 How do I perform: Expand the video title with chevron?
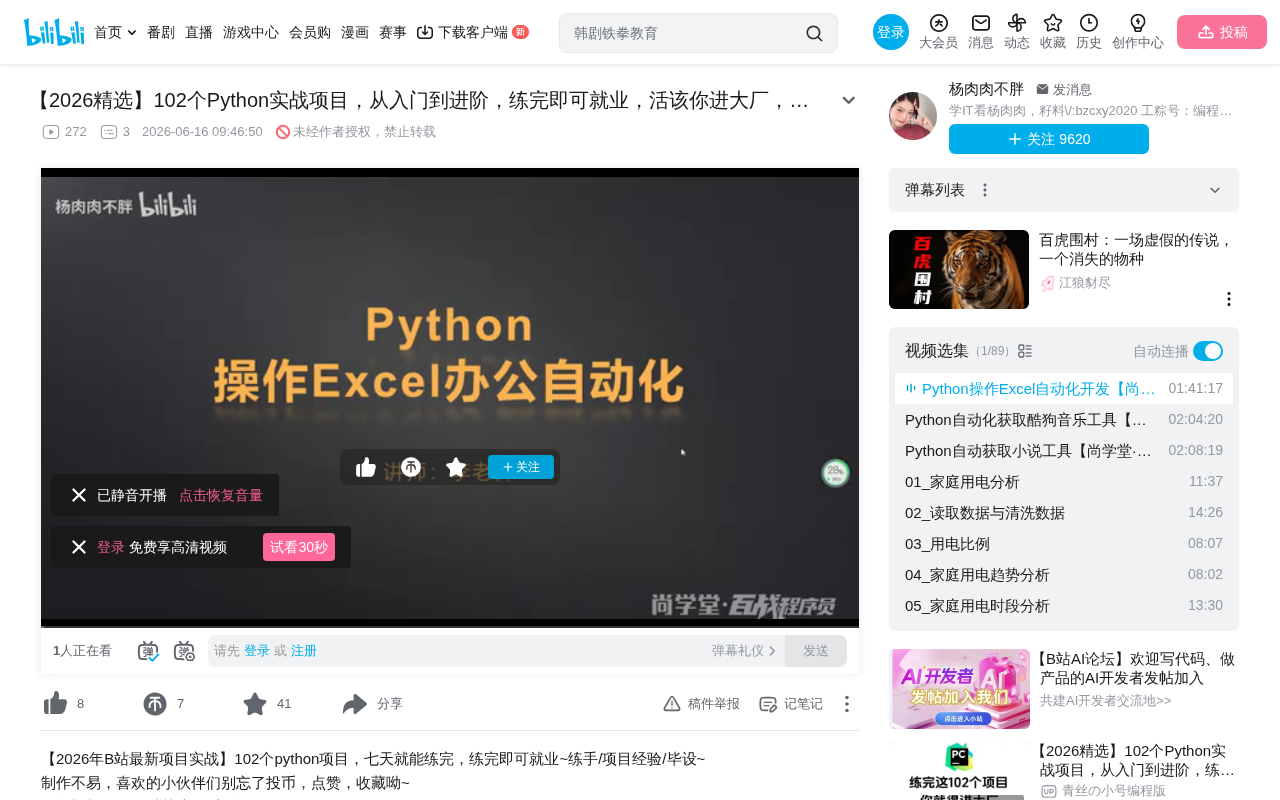848,100
